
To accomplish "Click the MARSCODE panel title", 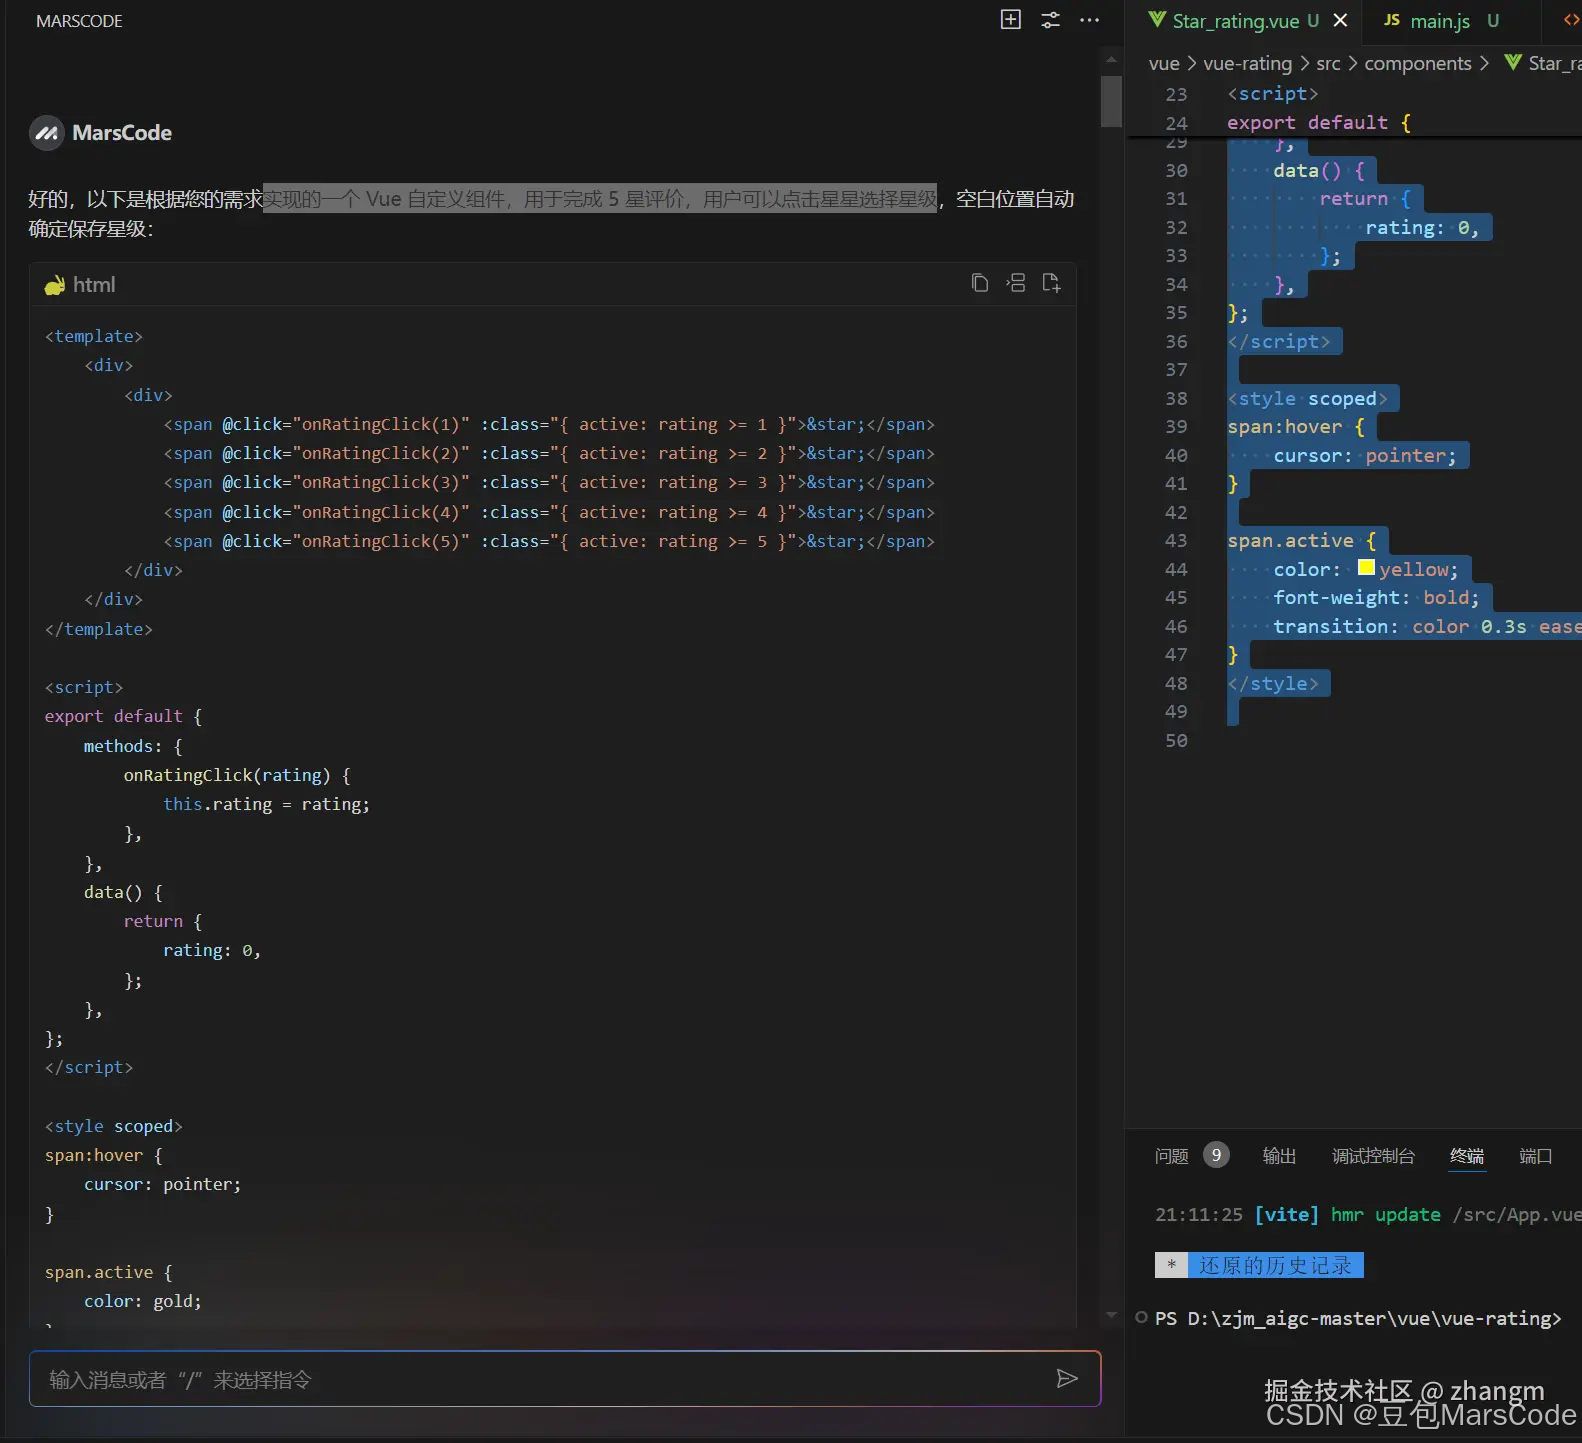I will [x=79, y=21].
